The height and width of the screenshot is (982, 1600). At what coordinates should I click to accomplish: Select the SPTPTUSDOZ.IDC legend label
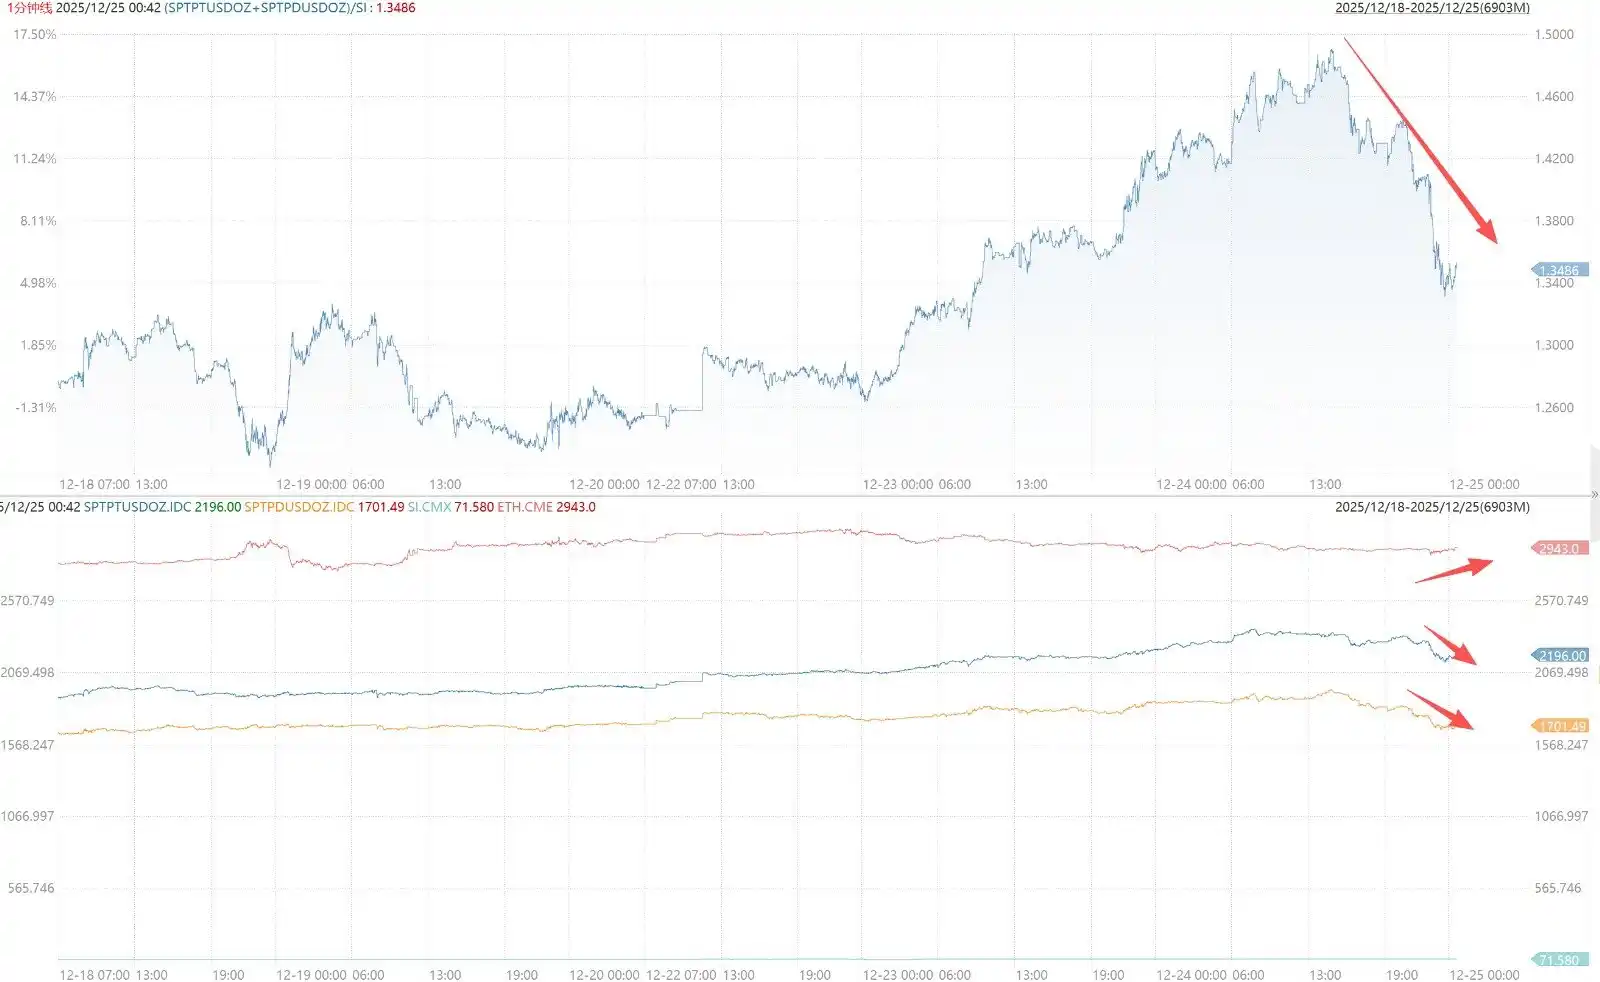137,507
